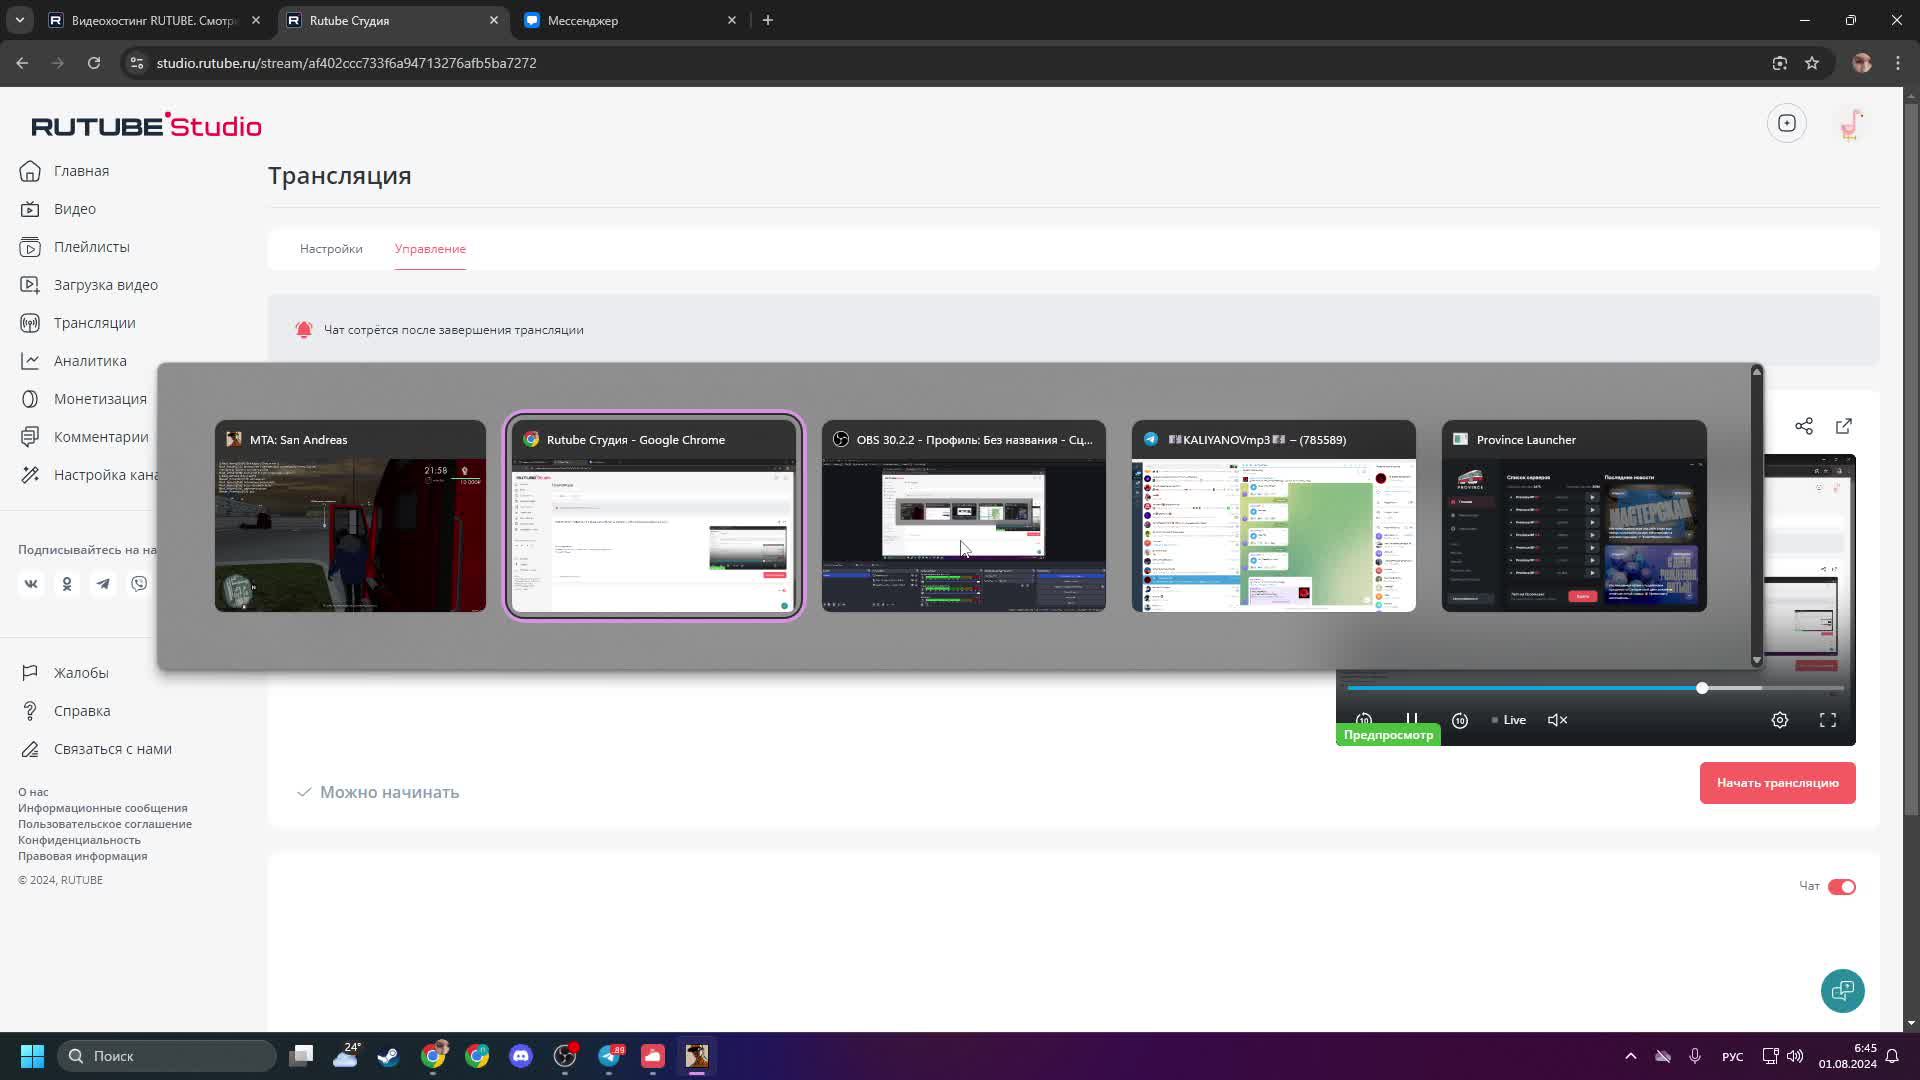The image size is (1920, 1080).
Task: Switch to the Настройки tab
Action: point(331,249)
